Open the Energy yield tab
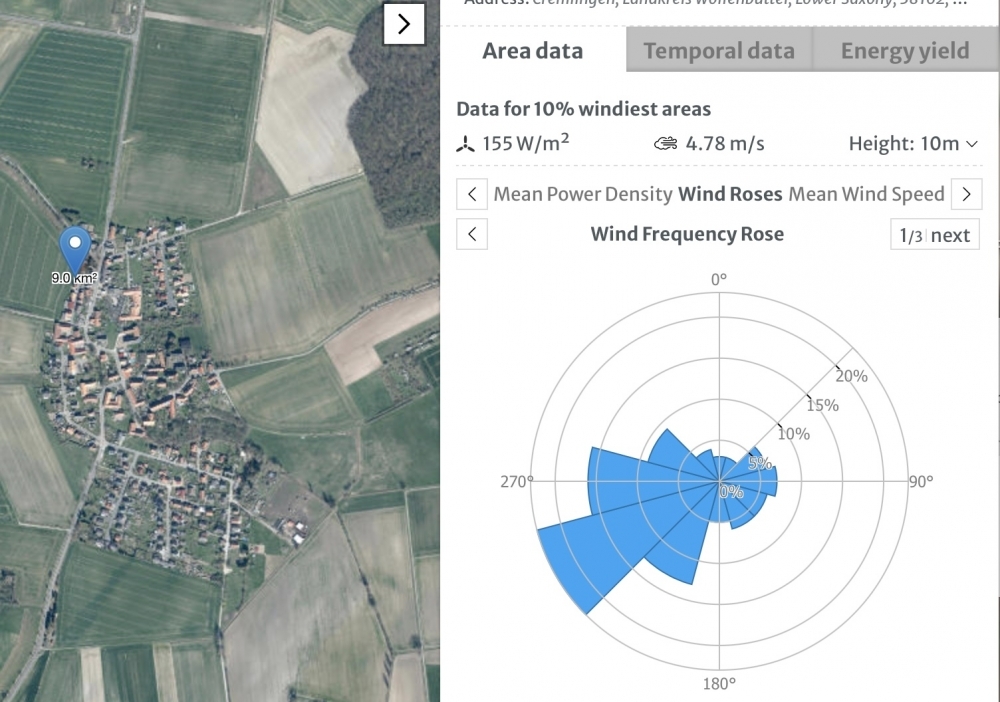1000x702 pixels. pyautogui.click(x=904, y=51)
